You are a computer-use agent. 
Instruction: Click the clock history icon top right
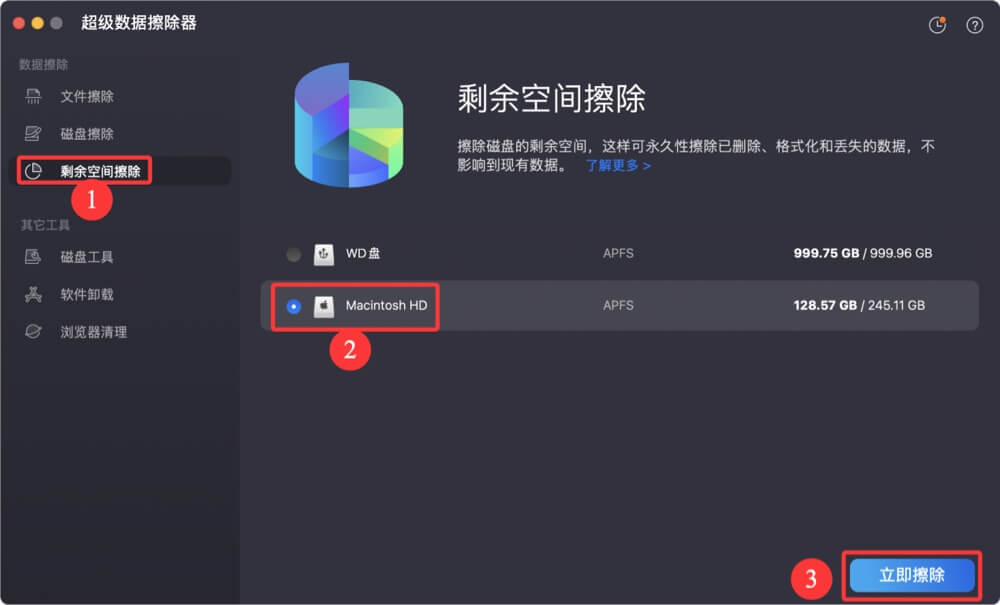937,27
